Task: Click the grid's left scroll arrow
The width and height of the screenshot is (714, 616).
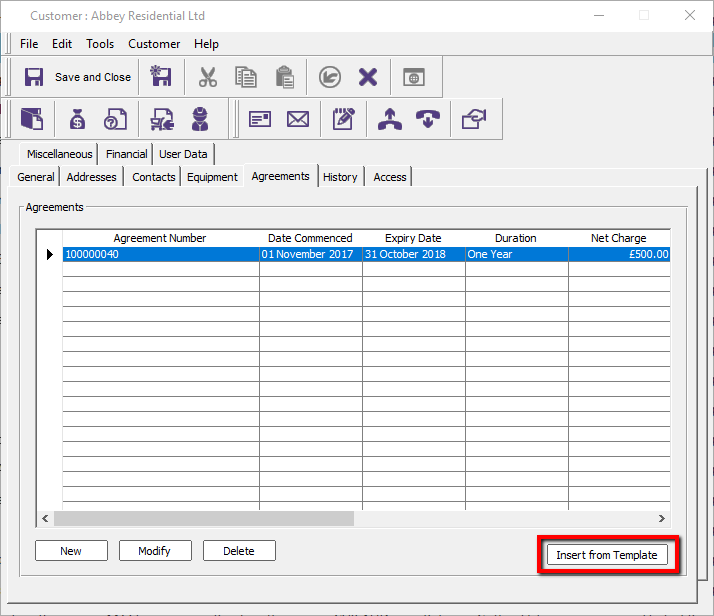Action: click(x=45, y=519)
